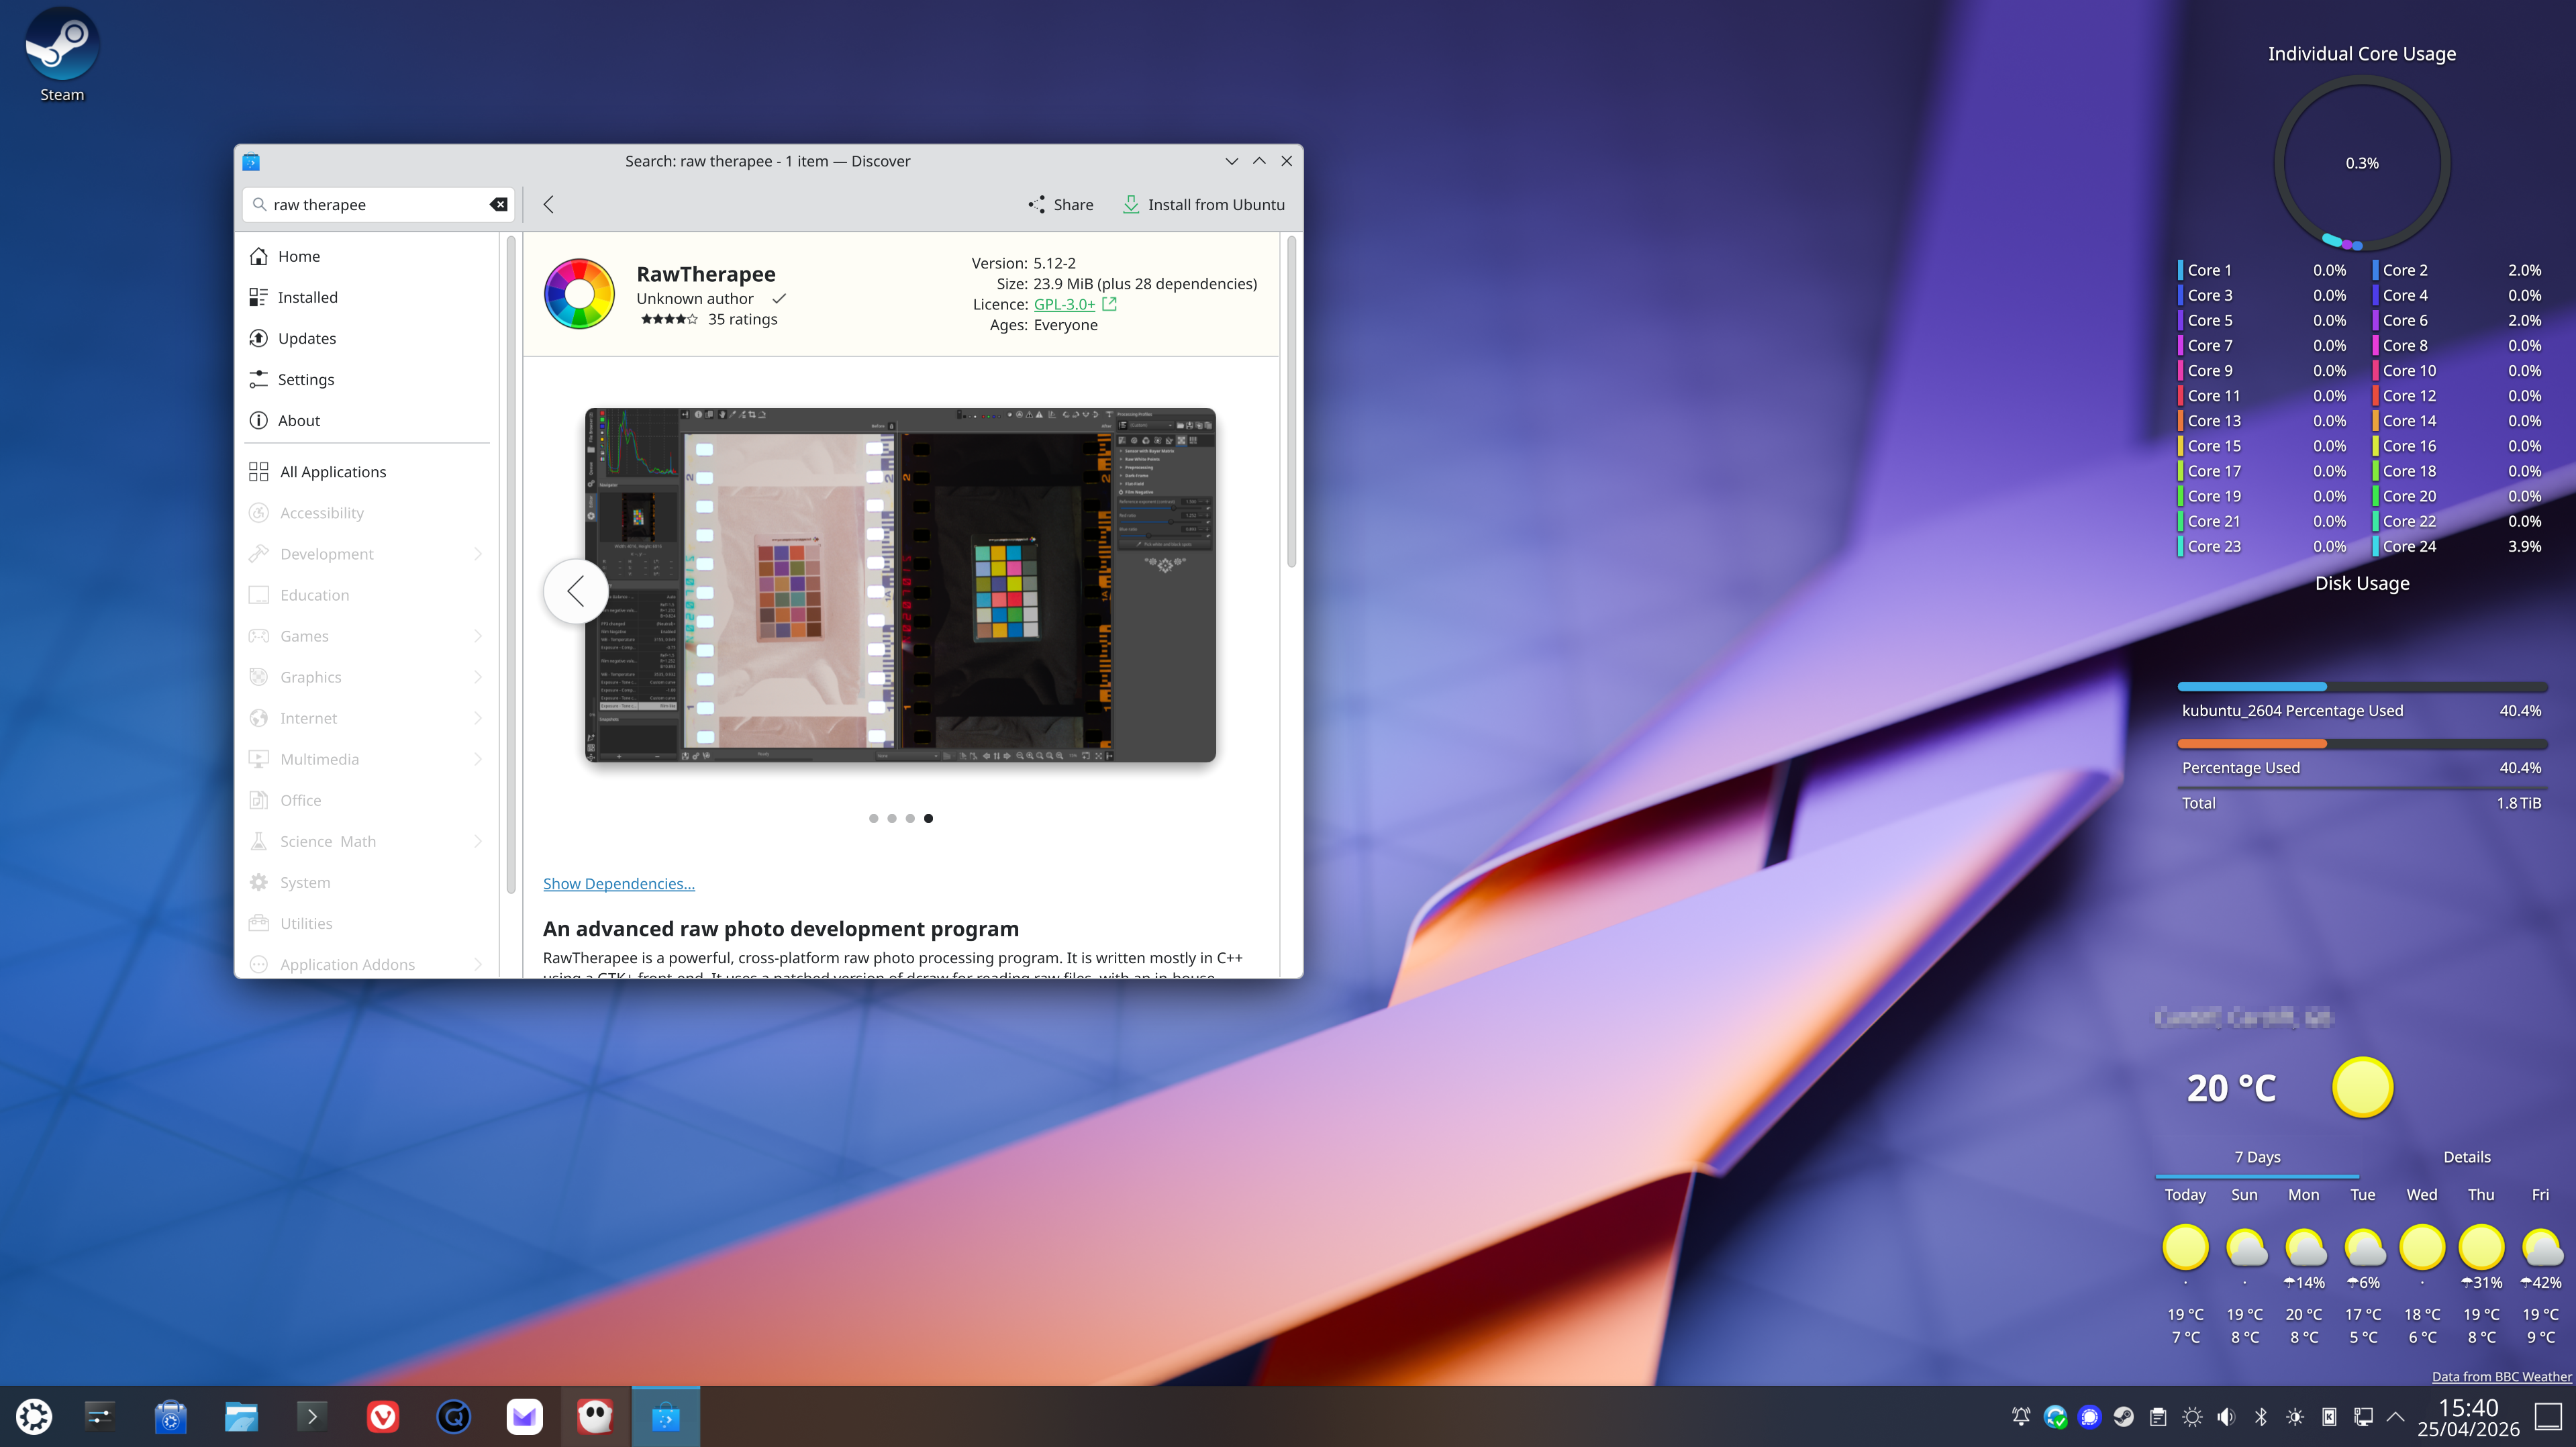Image resolution: width=2576 pixels, height=1447 pixels.
Task: Click the previous screenshot arrow
Action: pos(575,591)
